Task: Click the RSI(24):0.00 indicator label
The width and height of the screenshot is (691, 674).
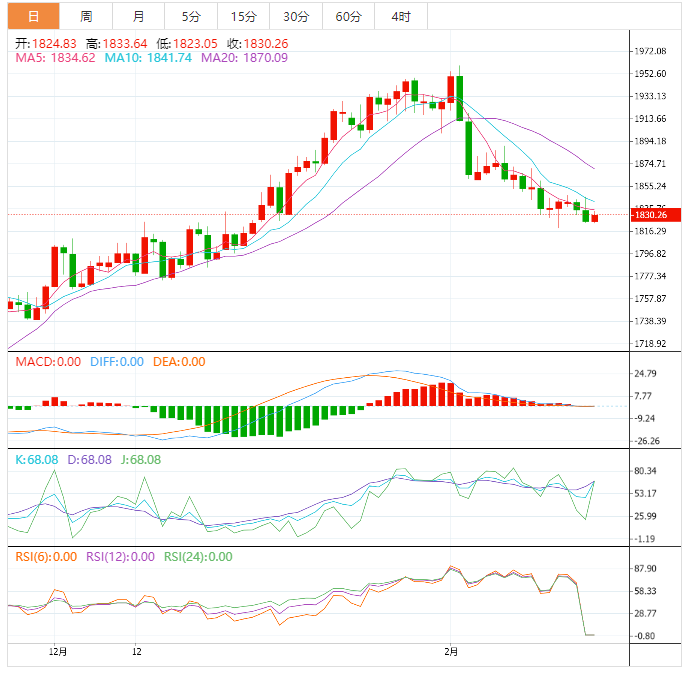Action: (x=198, y=557)
